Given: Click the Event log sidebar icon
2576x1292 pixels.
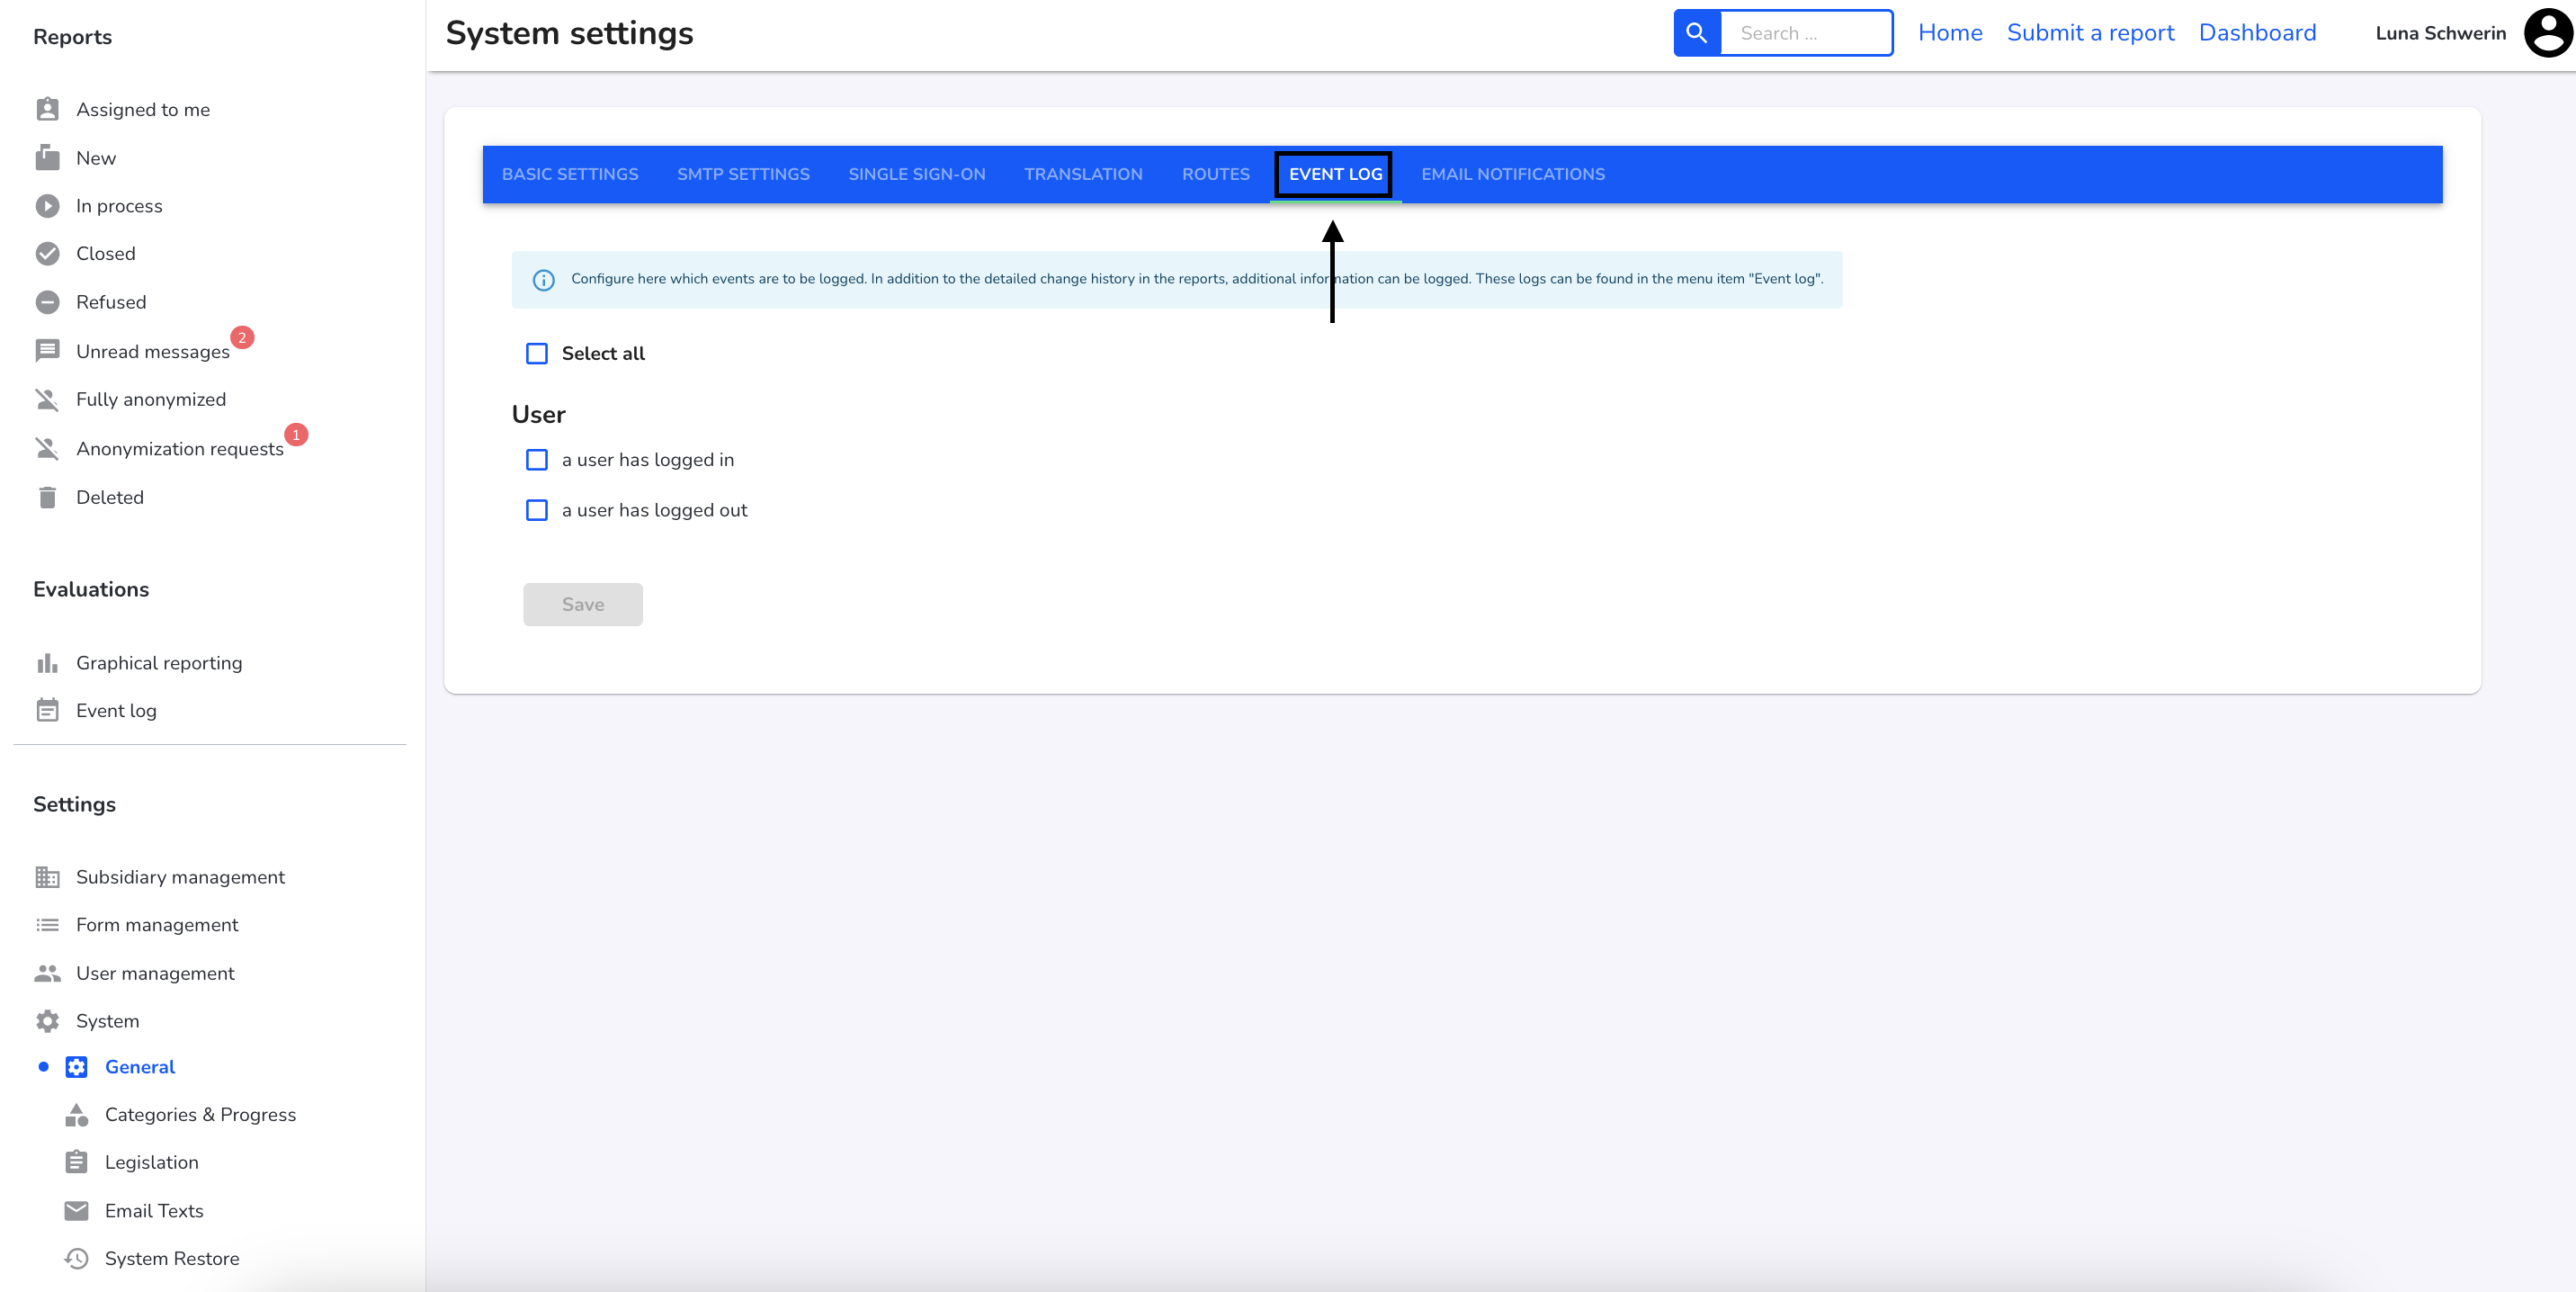Looking at the screenshot, I should coord(48,710).
